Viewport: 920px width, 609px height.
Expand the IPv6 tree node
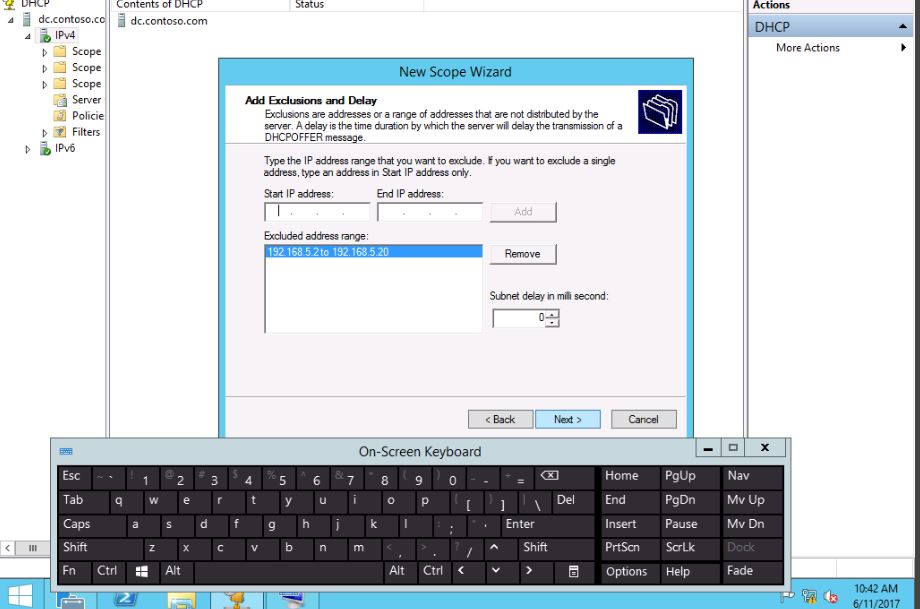[28, 149]
